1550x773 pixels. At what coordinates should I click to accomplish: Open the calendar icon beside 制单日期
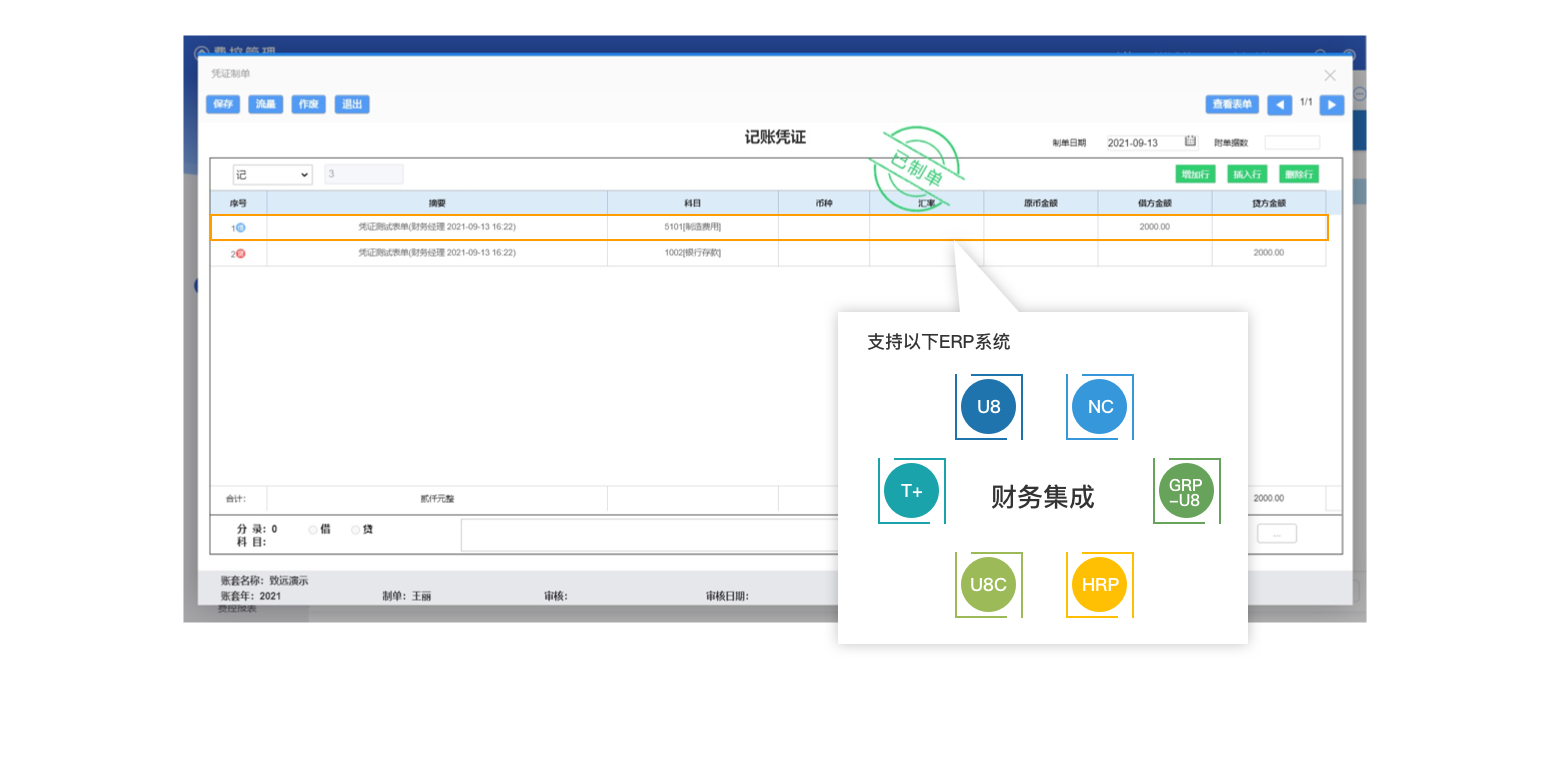[1190, 142]
